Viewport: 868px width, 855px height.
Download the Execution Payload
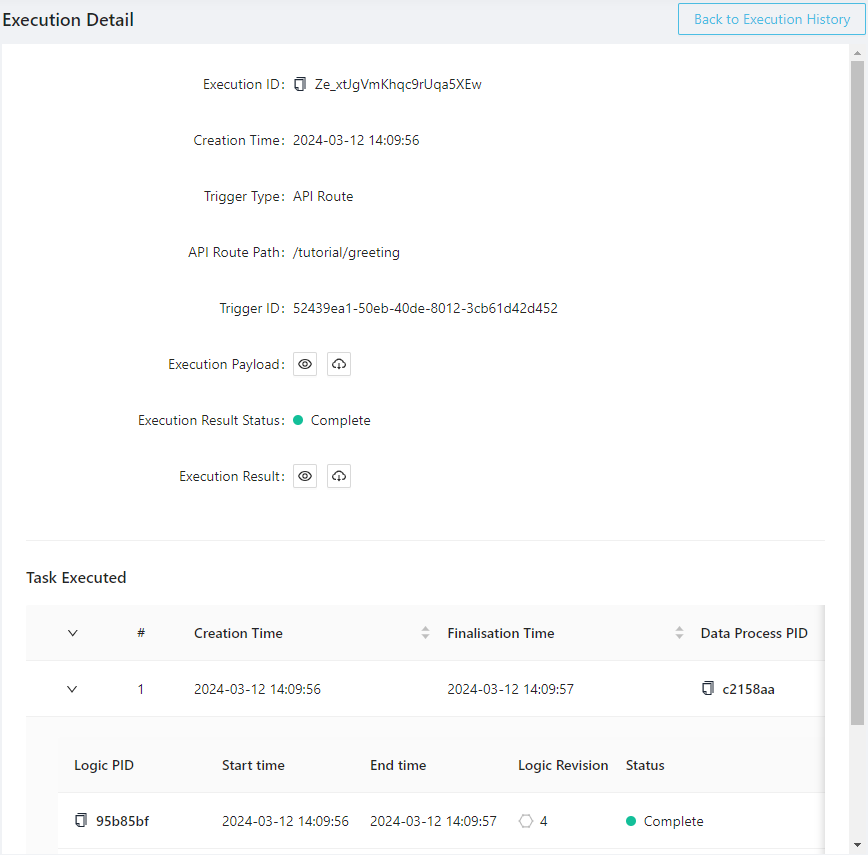point(339,365)
